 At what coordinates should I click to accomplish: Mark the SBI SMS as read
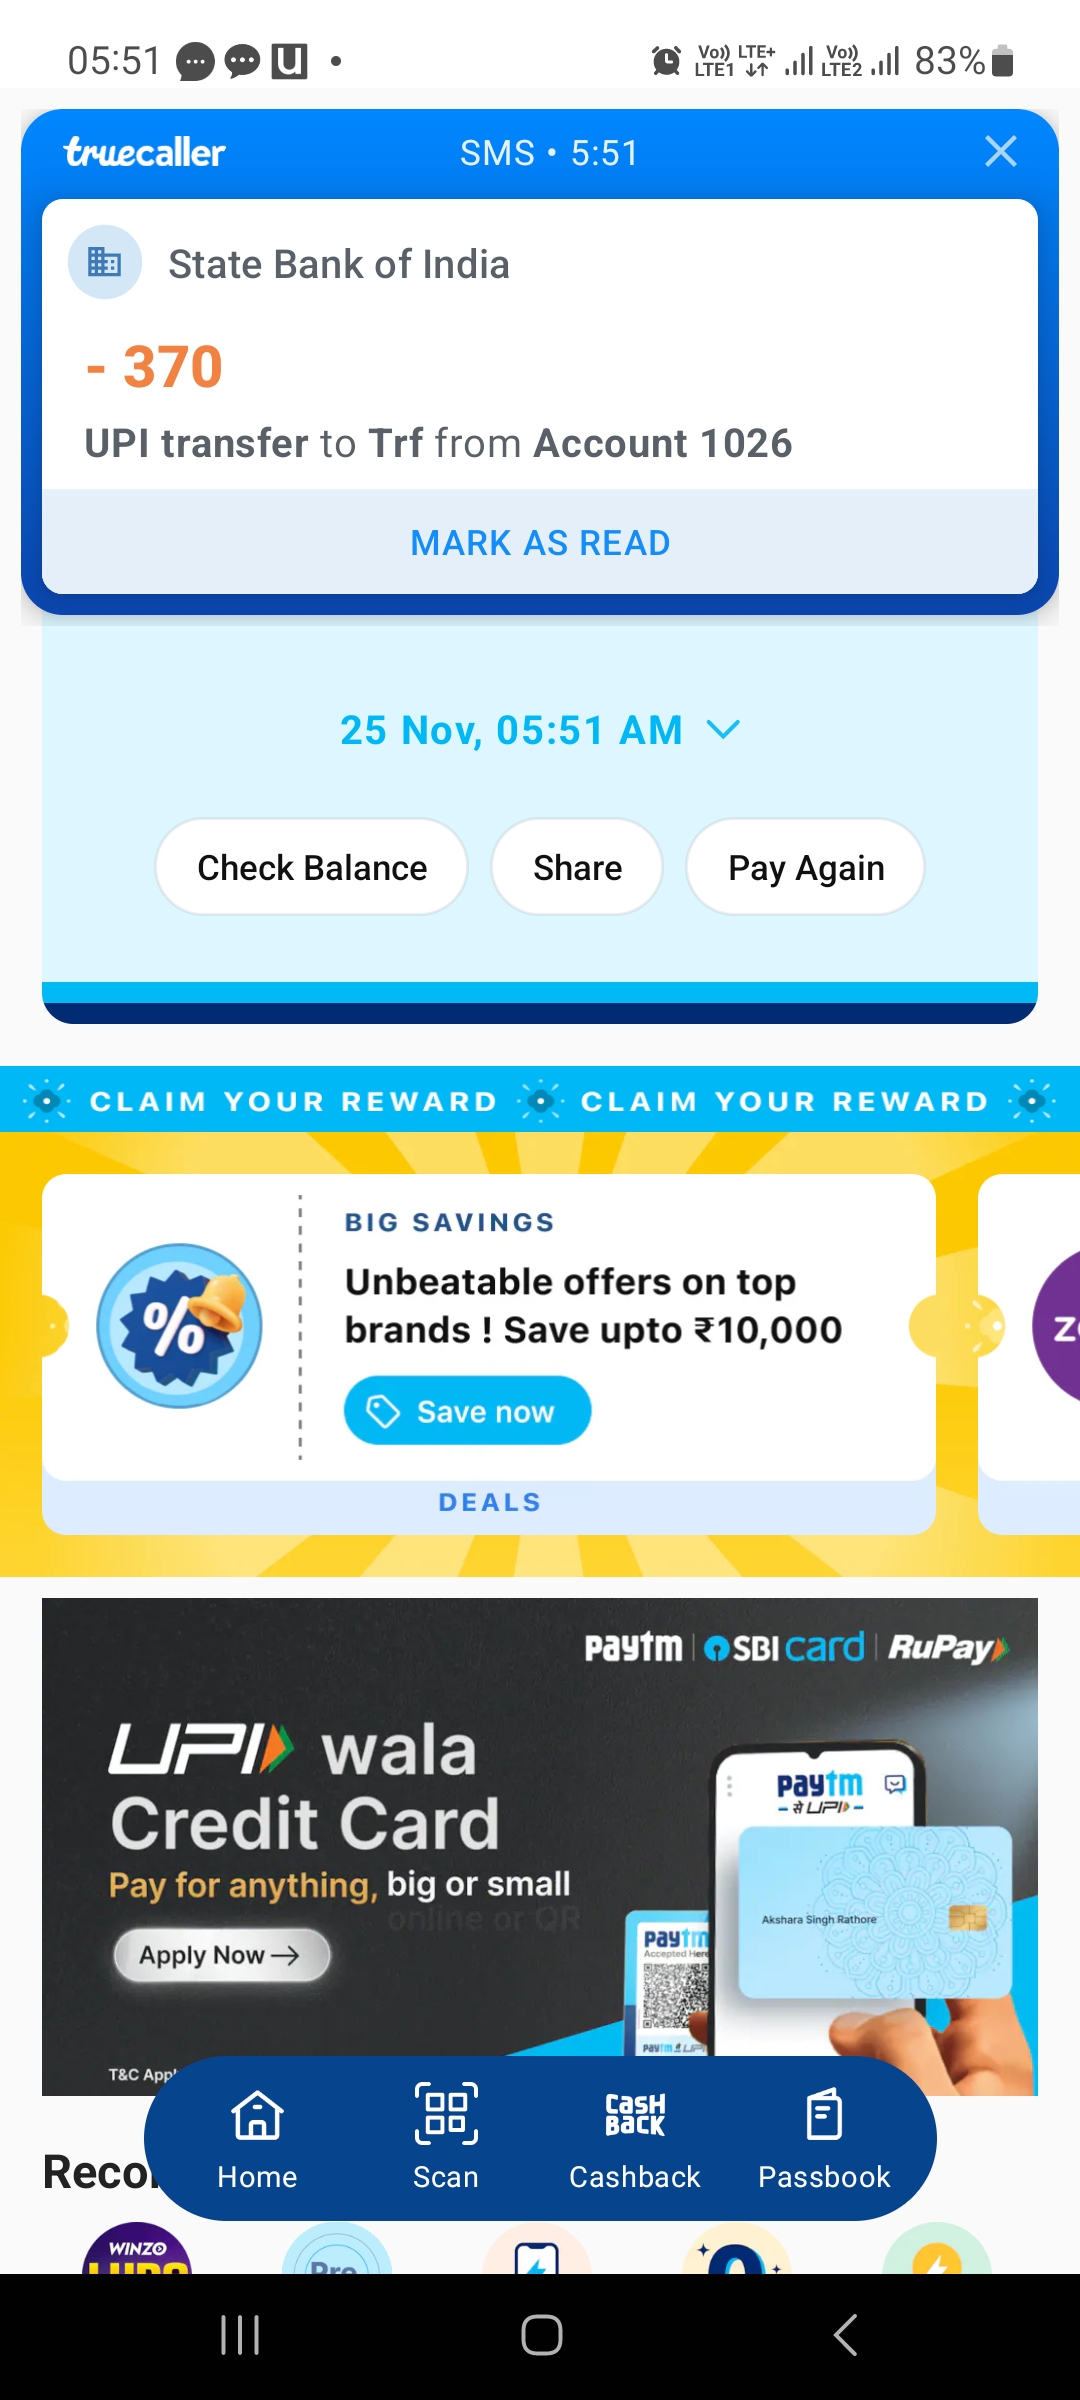point(540,543)
